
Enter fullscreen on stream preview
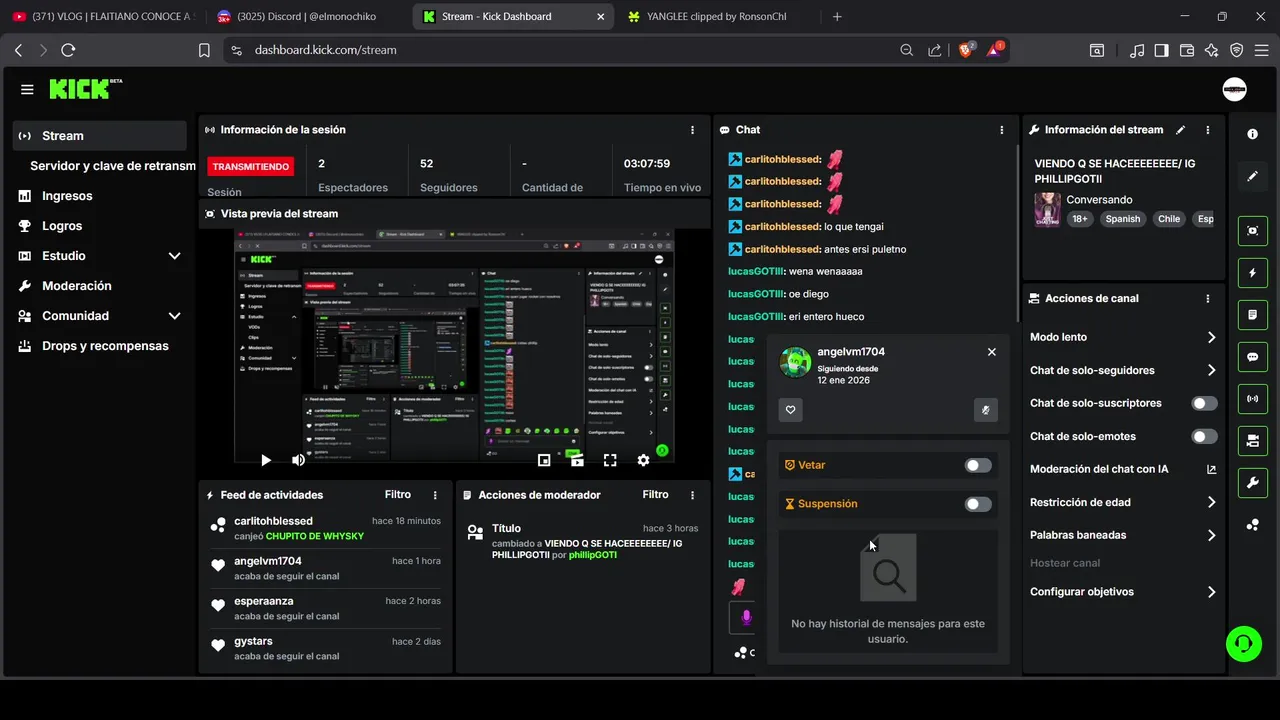(610, 460)
